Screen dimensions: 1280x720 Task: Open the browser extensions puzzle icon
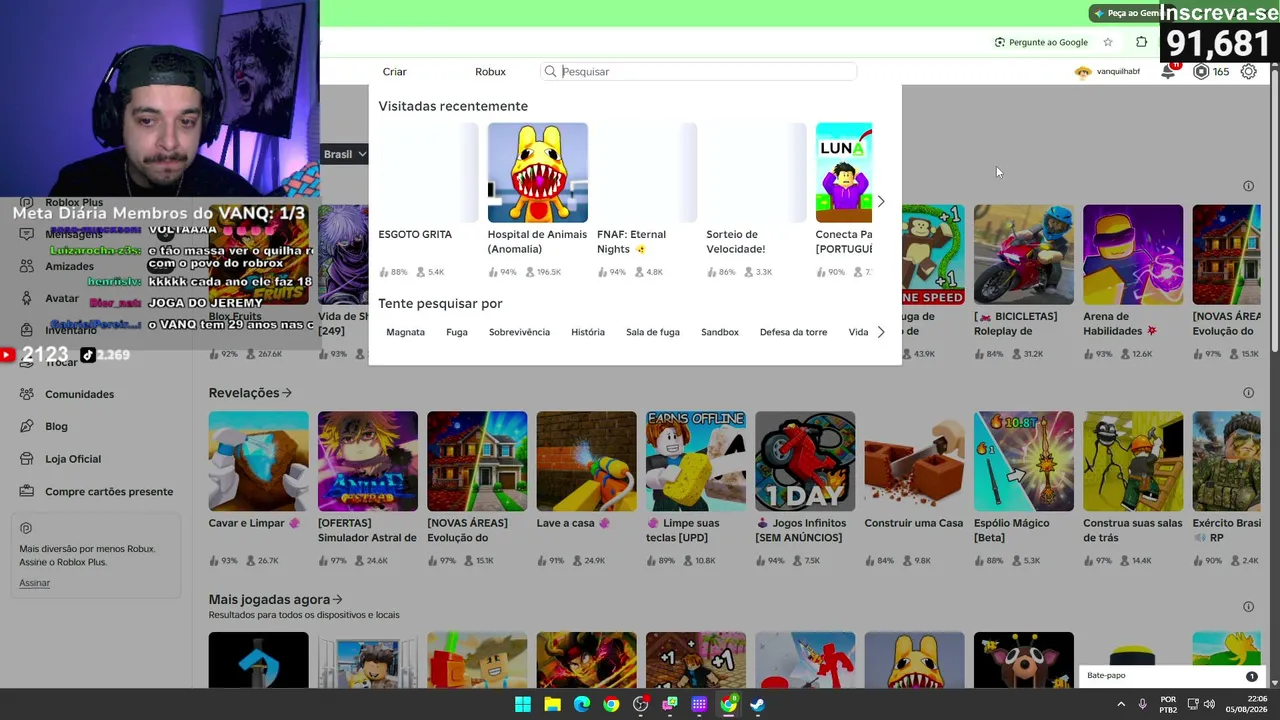tap(1141, 42)
